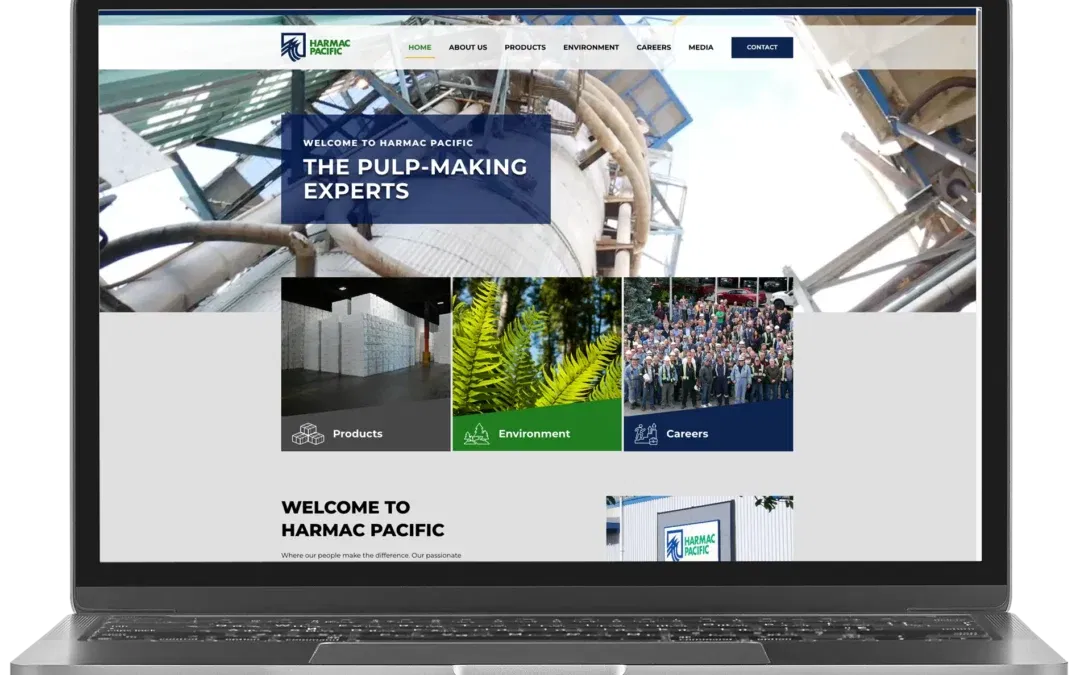Click the Harmac Pacific logo in the navbar
This screenshot has width=1080, height=675.
tap(316, 45)
